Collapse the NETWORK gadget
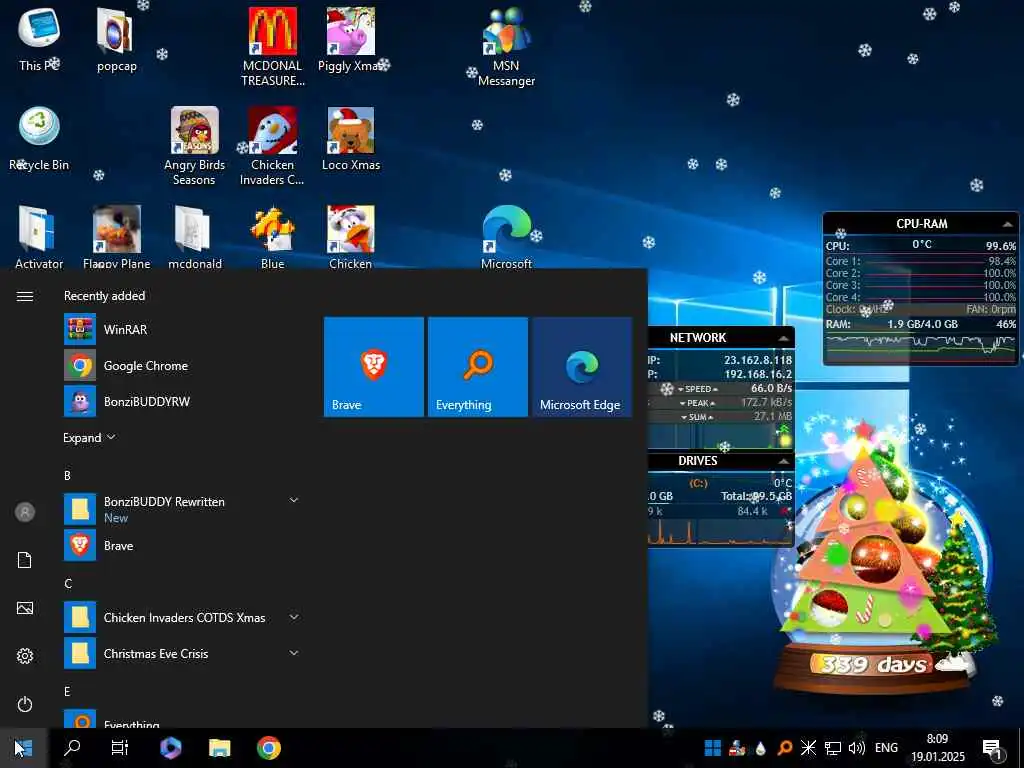This screenshot has height=768, width=1024. (783, 338)
